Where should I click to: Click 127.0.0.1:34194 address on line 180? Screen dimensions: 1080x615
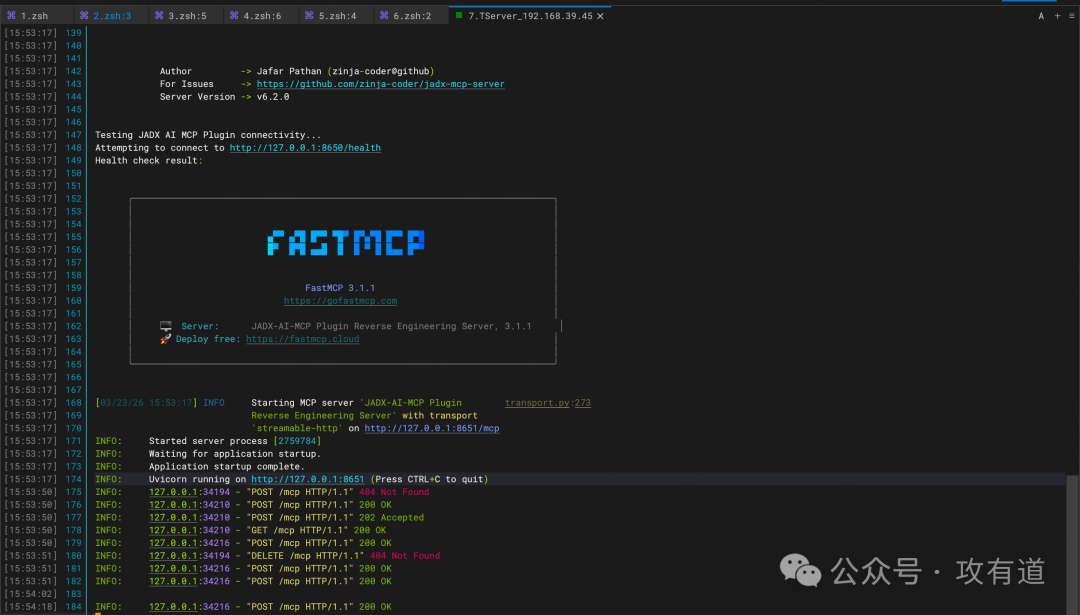(x=189, y=556)
